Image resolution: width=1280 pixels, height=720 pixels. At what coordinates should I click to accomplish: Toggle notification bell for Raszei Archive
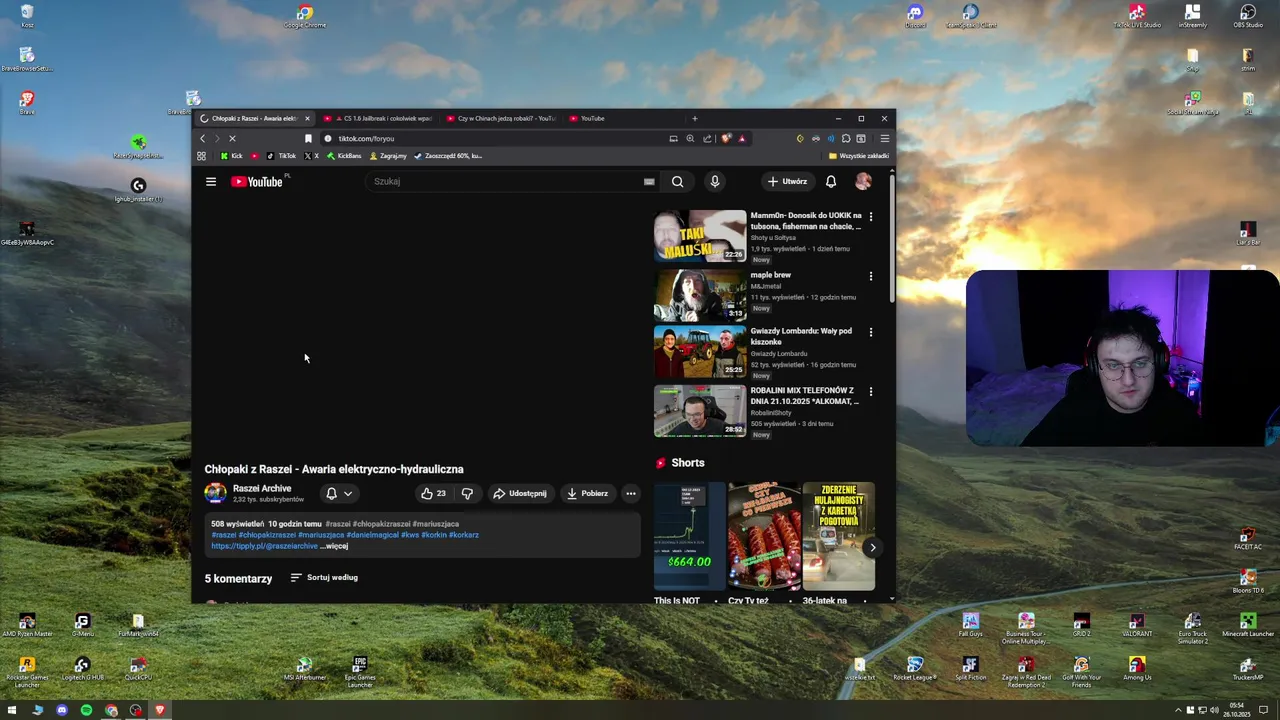331,493
